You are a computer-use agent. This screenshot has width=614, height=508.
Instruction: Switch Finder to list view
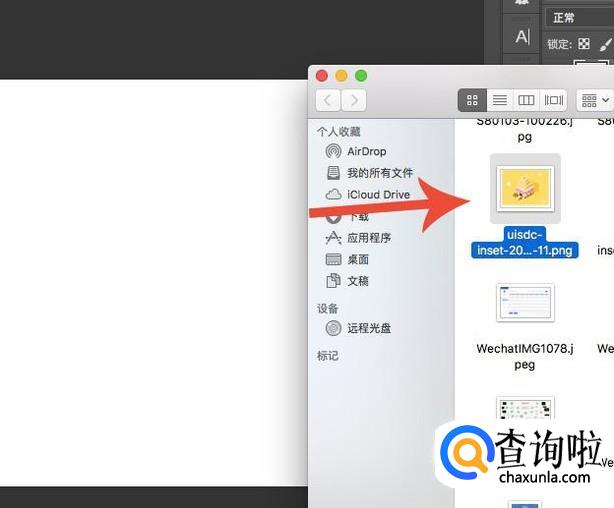tap(499, 100)
